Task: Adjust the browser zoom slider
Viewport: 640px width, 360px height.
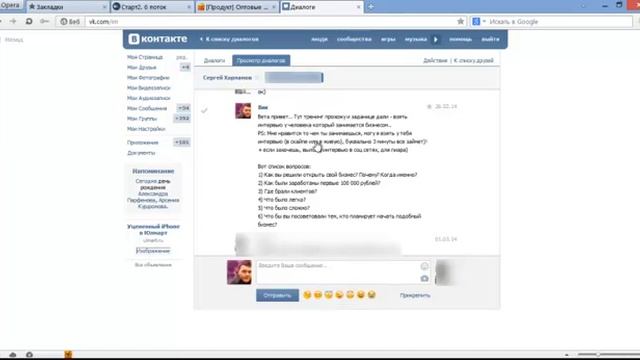Action: click(598, 355)
